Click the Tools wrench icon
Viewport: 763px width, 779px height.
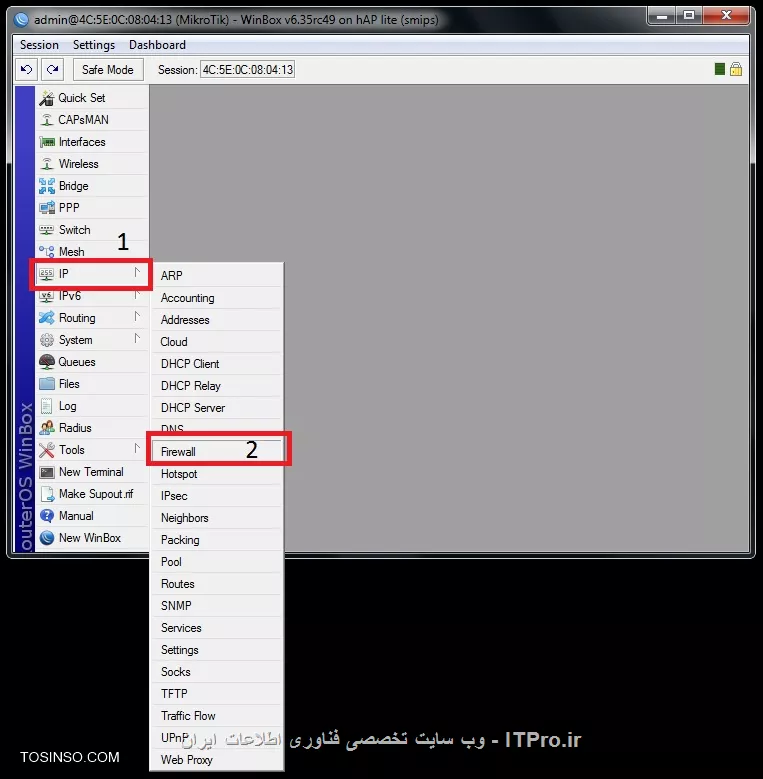pos(47,450)
